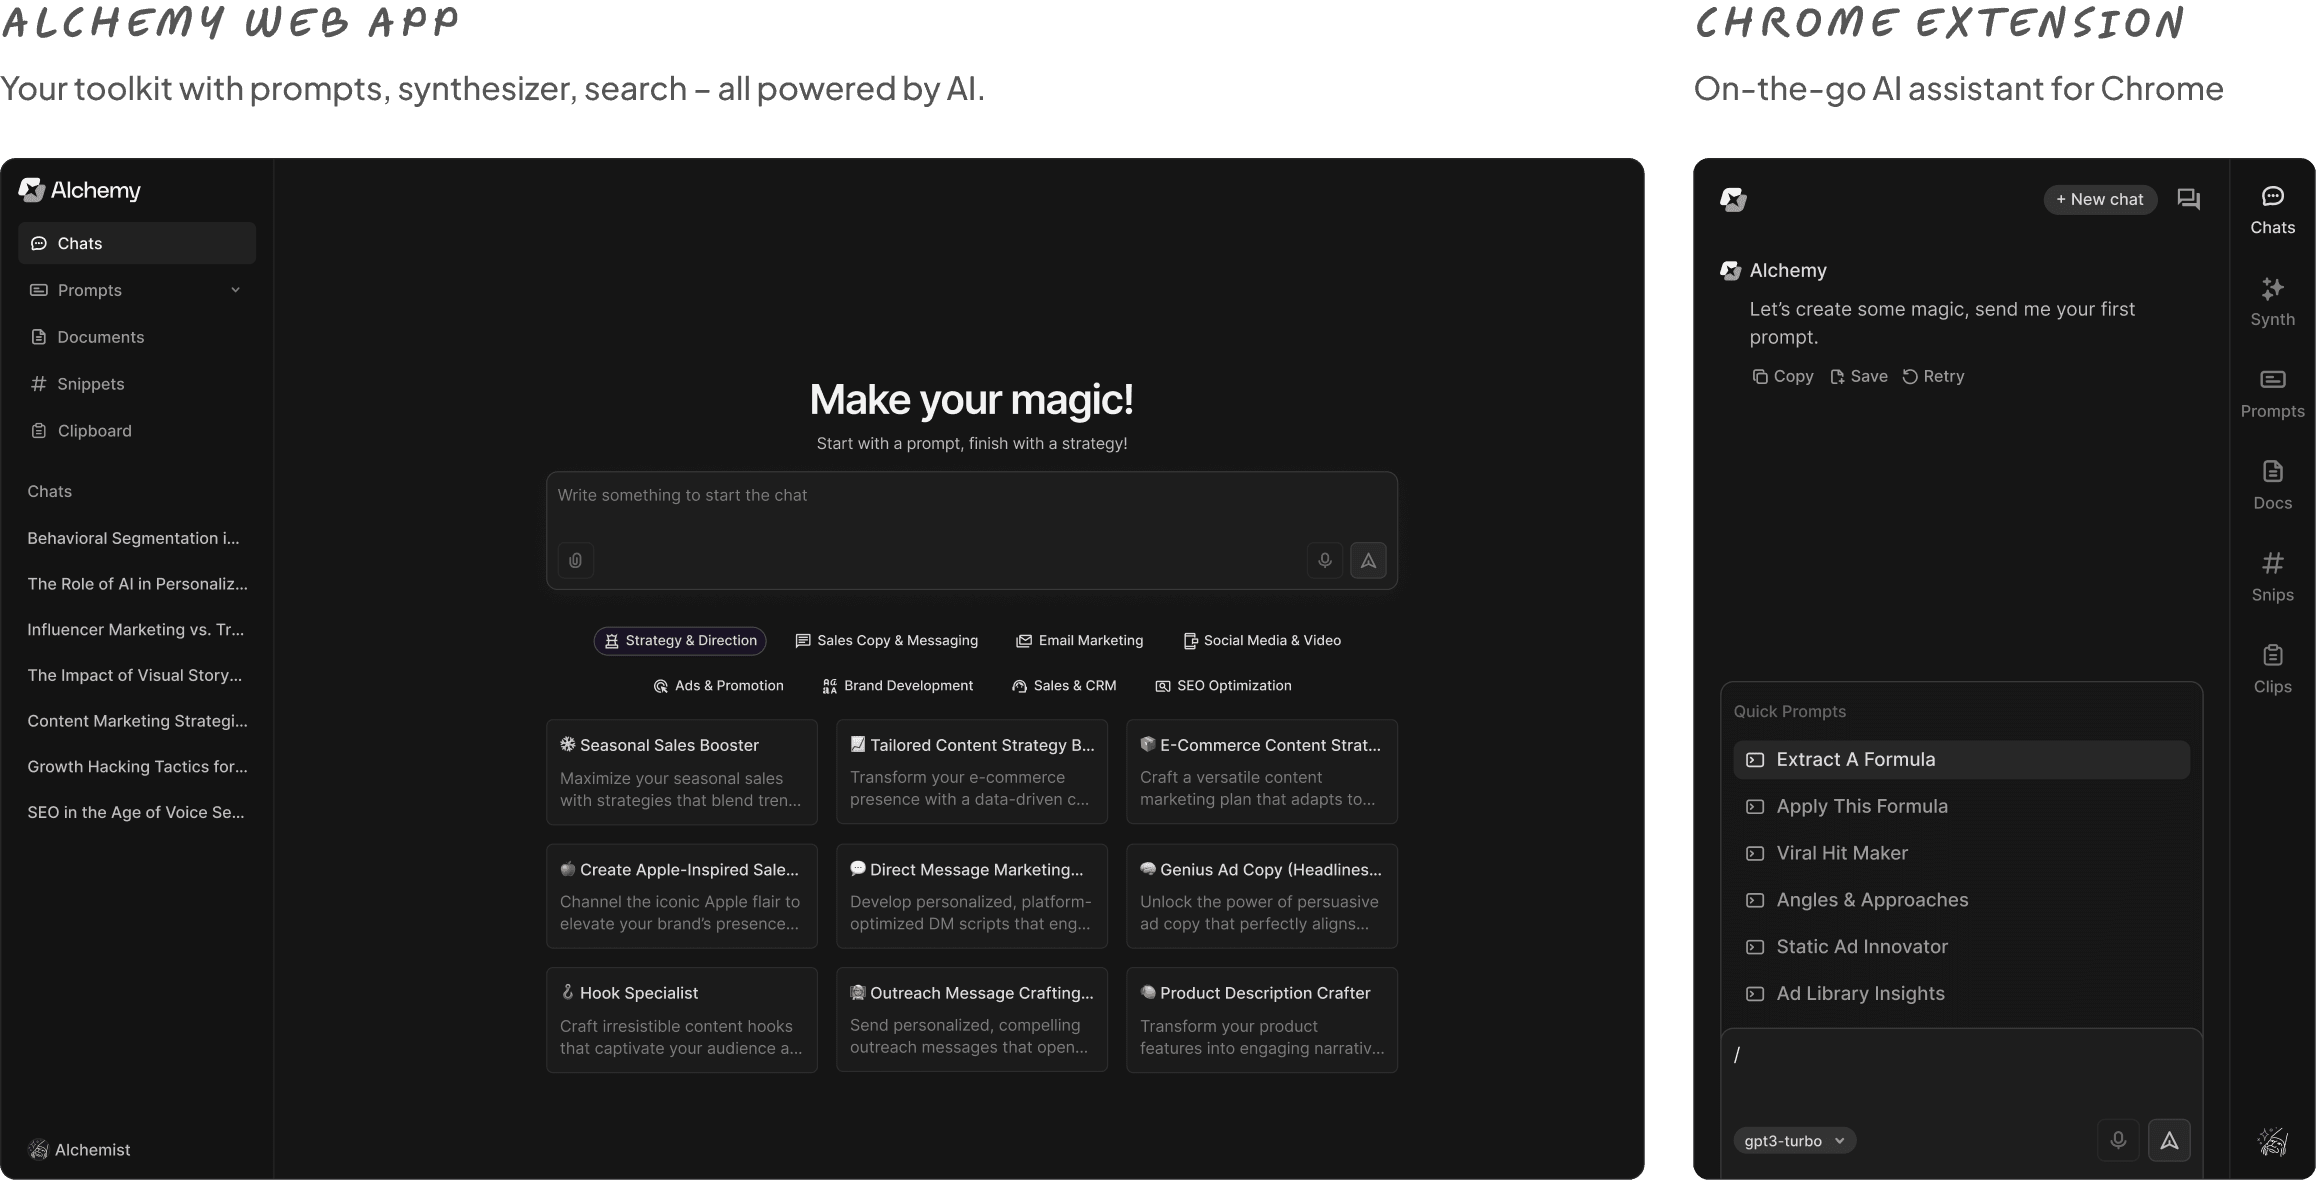This screenshot has width=2317, height=1182.
Task: Open the E-Commerce Content Strat... prompt card
Action: coord(1262,772)
